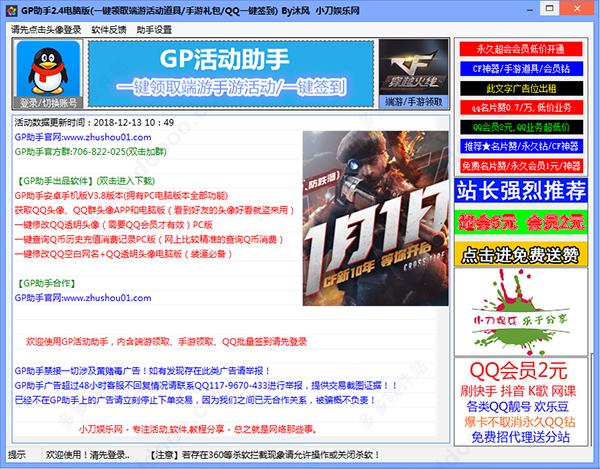
Task: Click the 已经不在GP助手上的广告 warning line
Action: (196, 400)
